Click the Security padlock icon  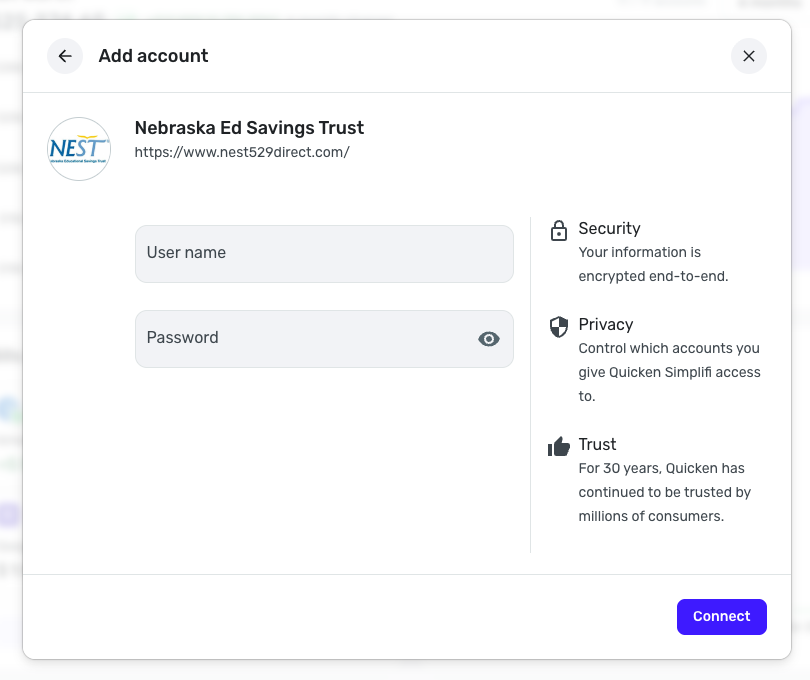559,231
